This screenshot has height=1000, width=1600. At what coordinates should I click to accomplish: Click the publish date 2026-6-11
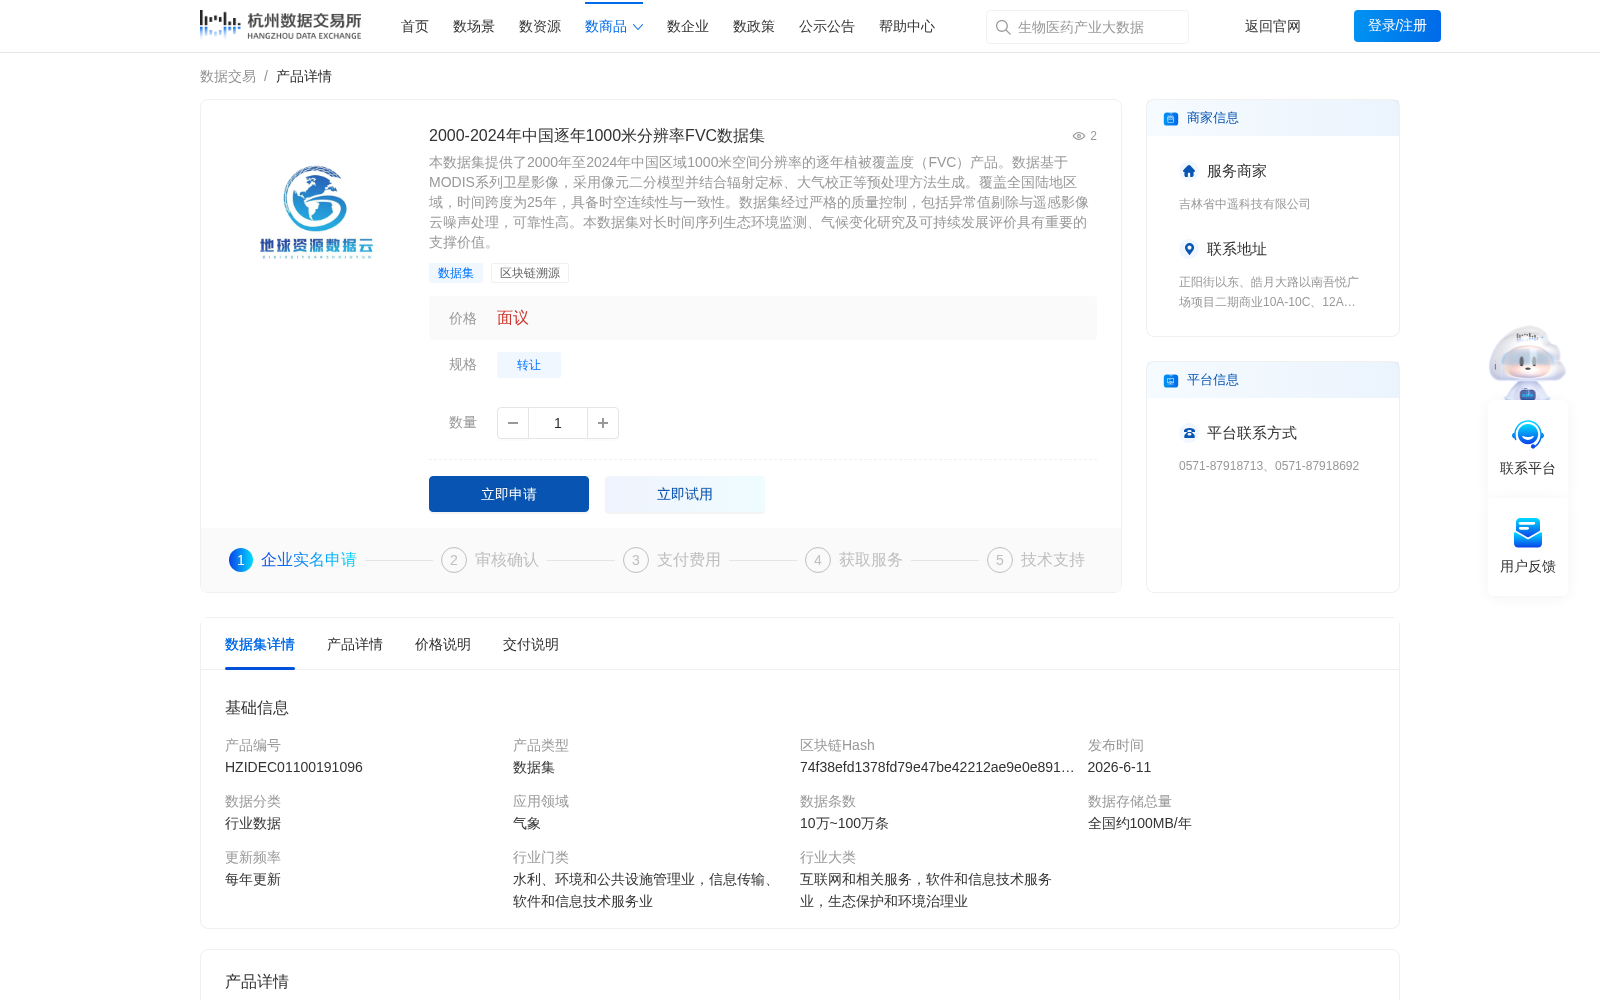pos(1119,767)
